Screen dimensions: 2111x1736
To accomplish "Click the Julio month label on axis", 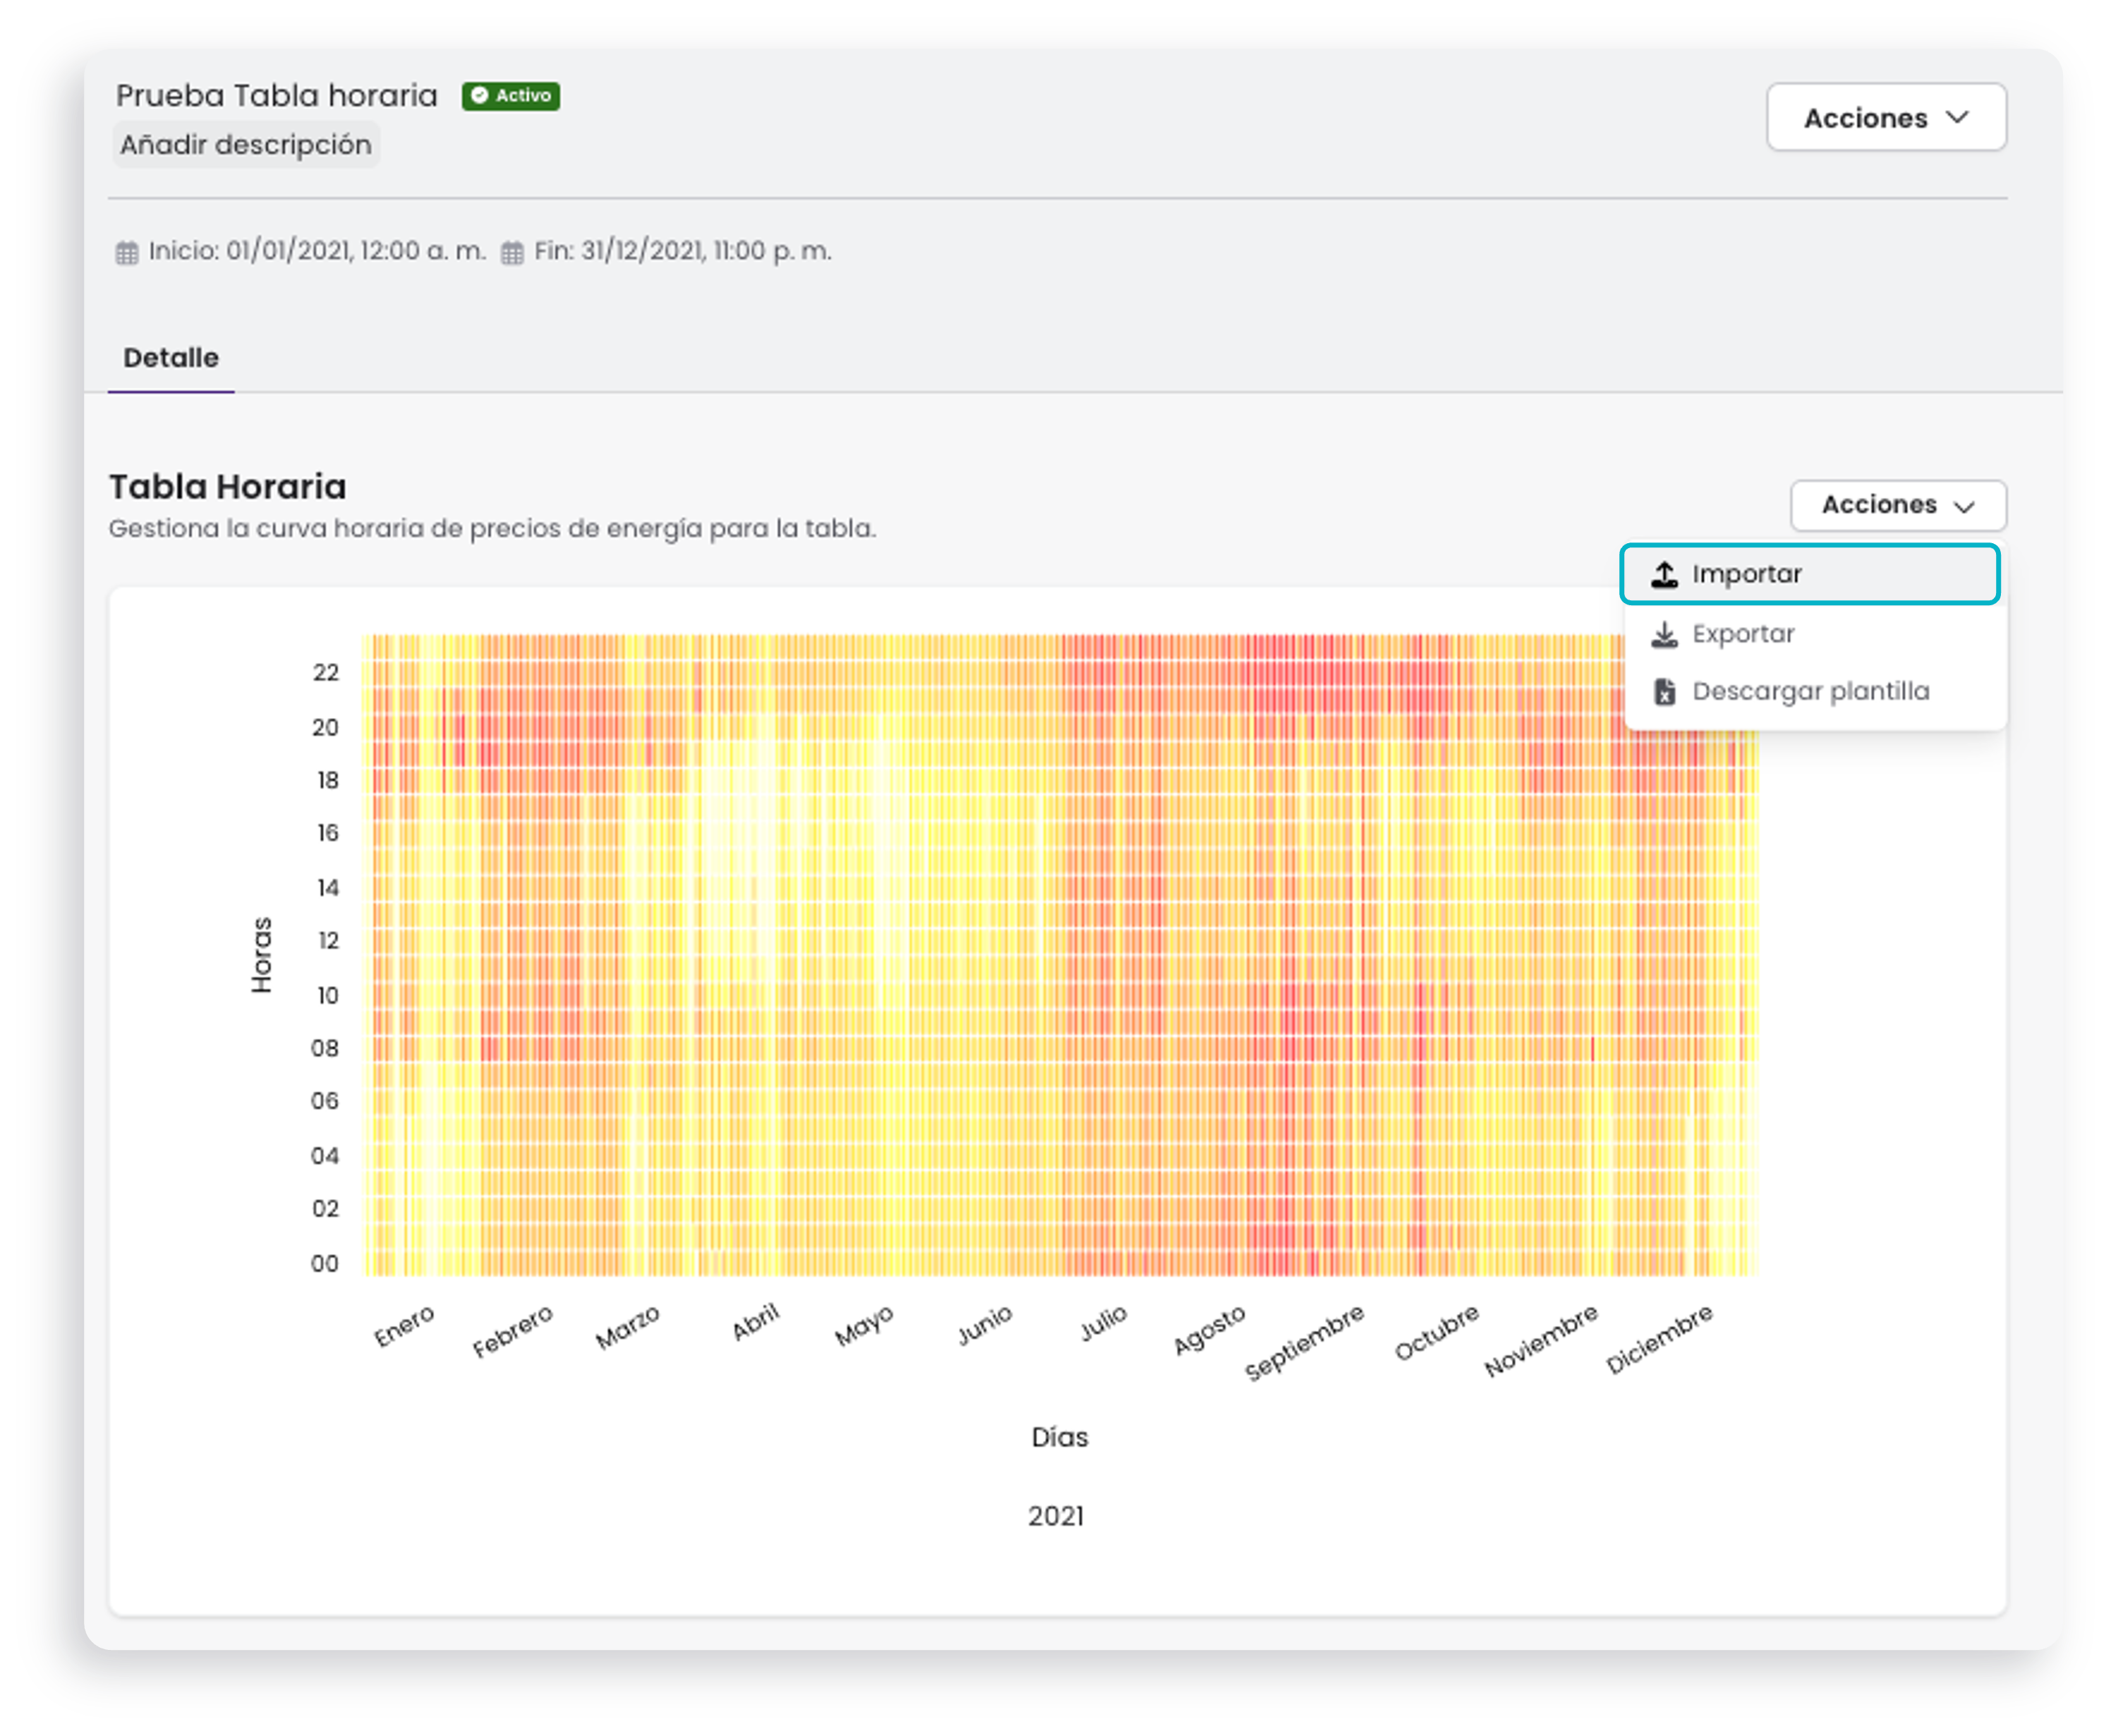I will tap(1102, 1322).
